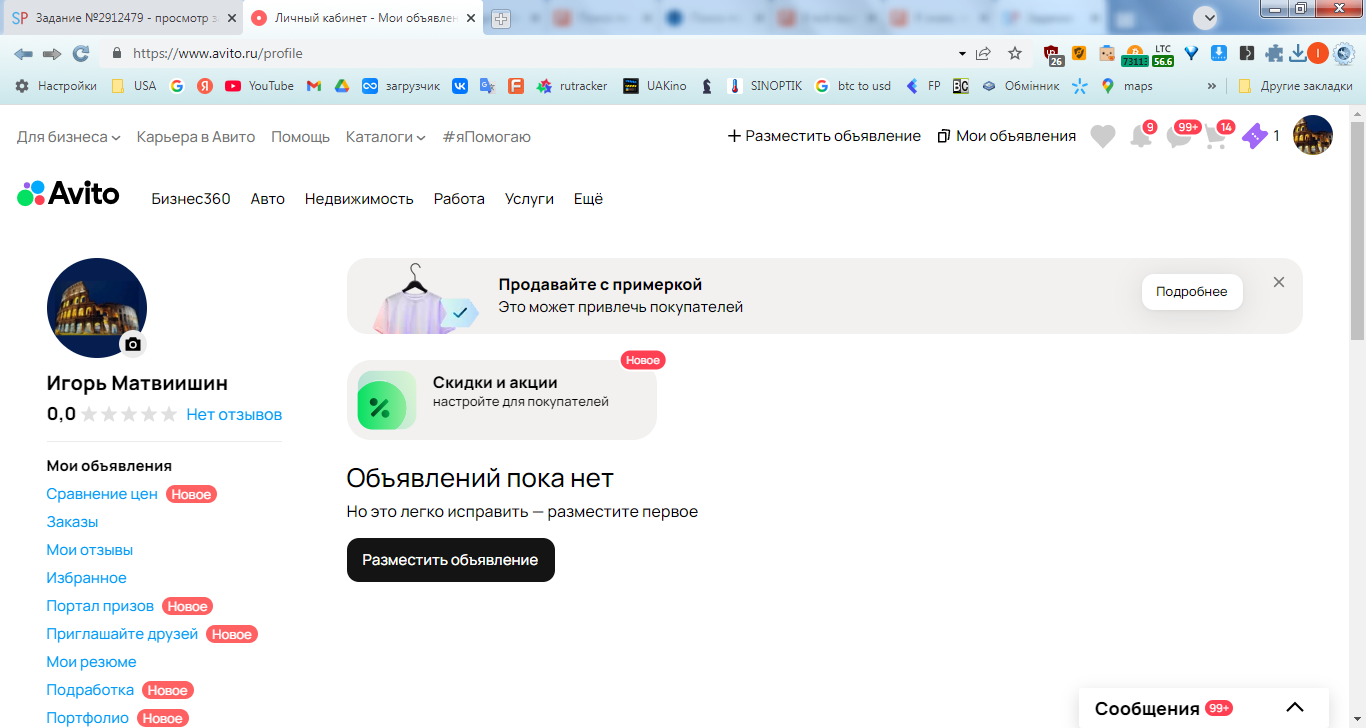Switch to the Задание №2912479 tab
This screenshot has height=728, width=1366.
[122, 18]
